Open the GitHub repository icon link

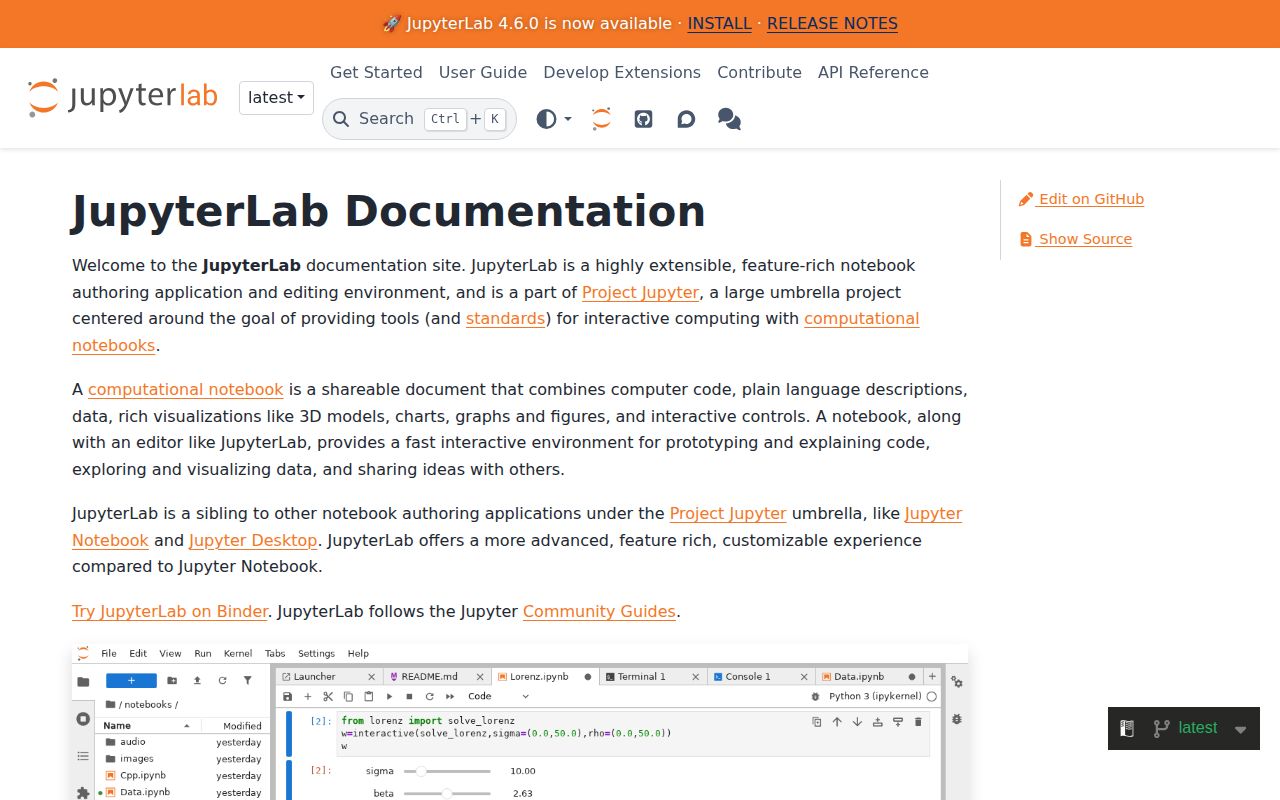(644, 119)
